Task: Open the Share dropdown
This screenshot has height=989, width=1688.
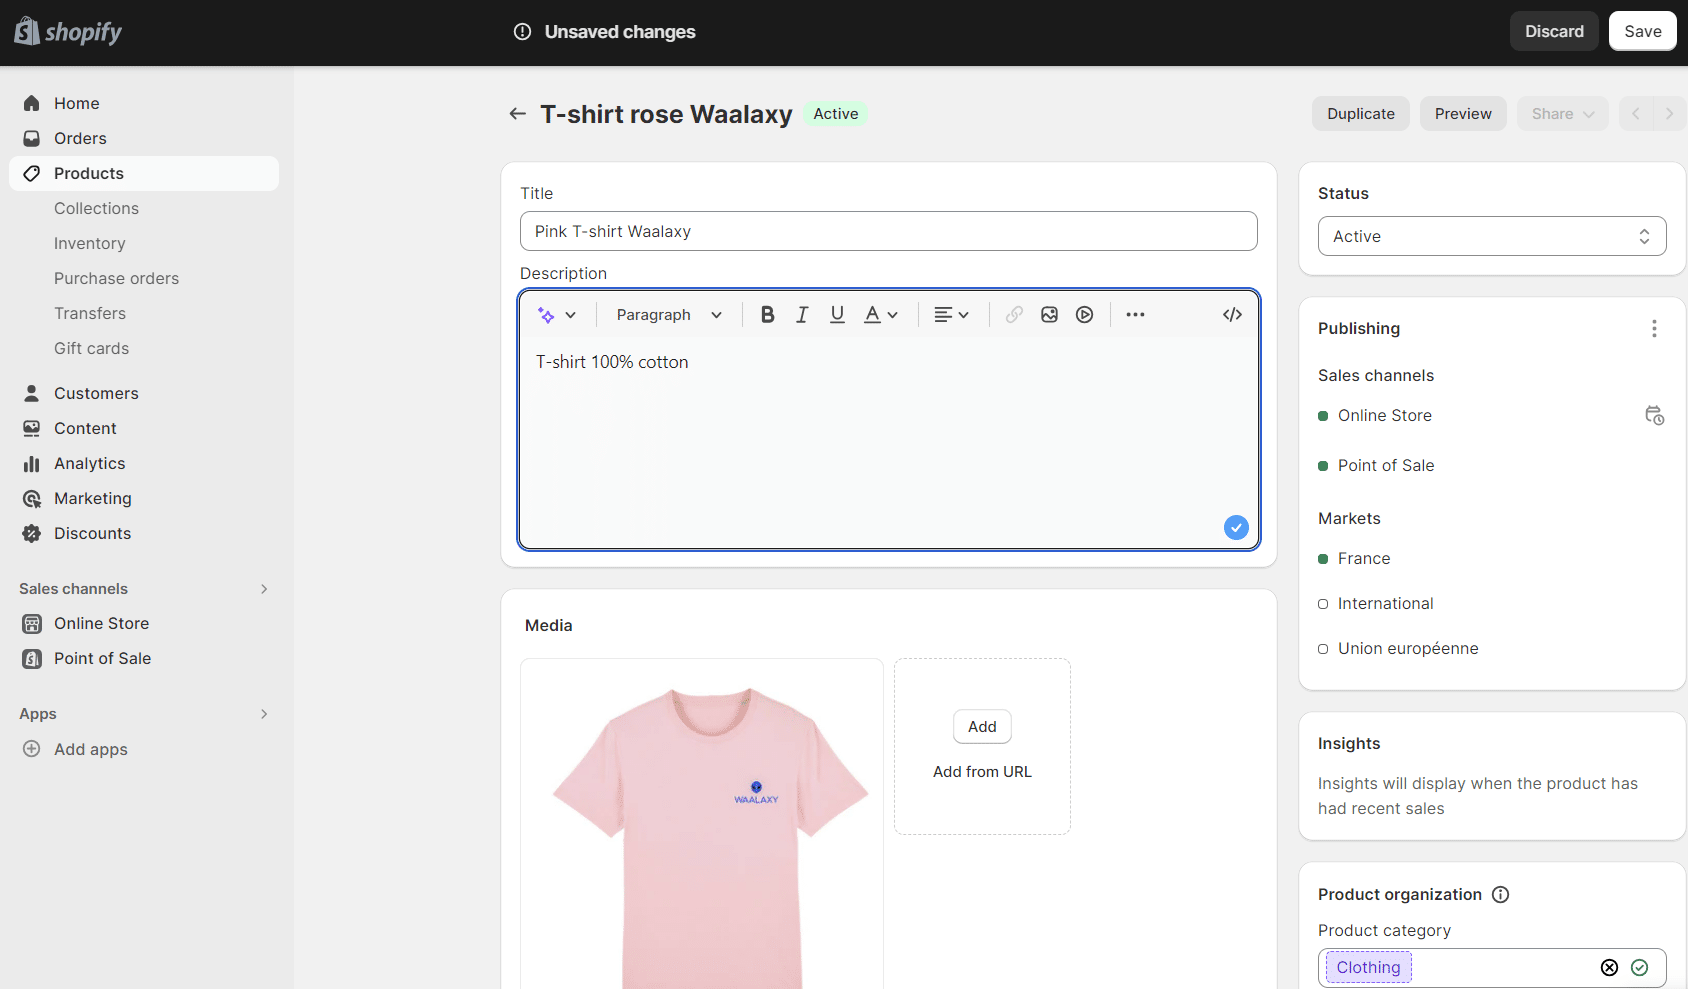Action: tap(1562, 114)
